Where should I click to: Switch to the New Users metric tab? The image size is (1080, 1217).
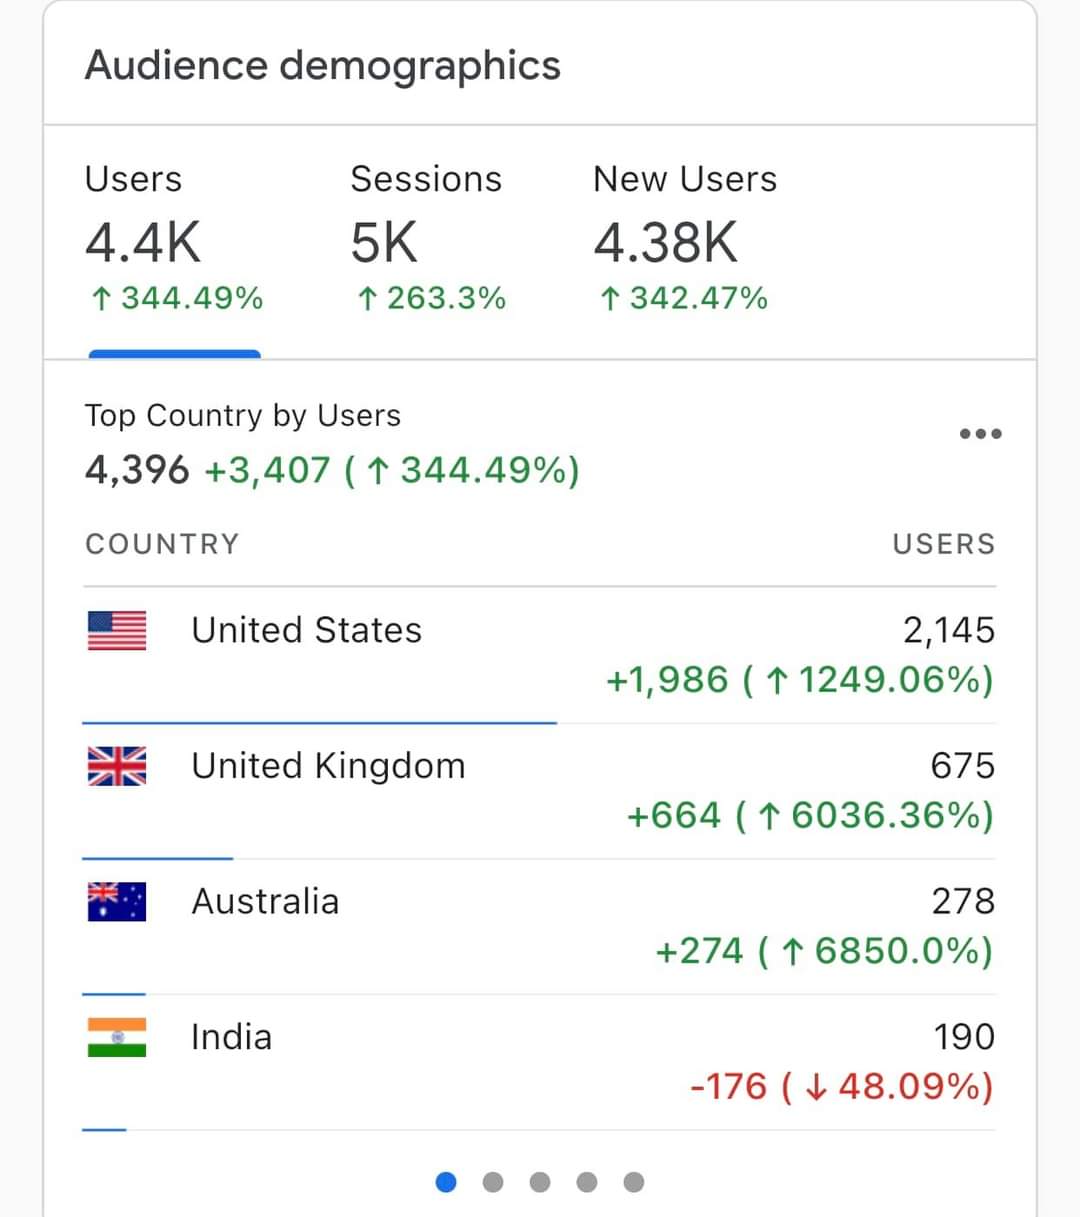point(684,240)
